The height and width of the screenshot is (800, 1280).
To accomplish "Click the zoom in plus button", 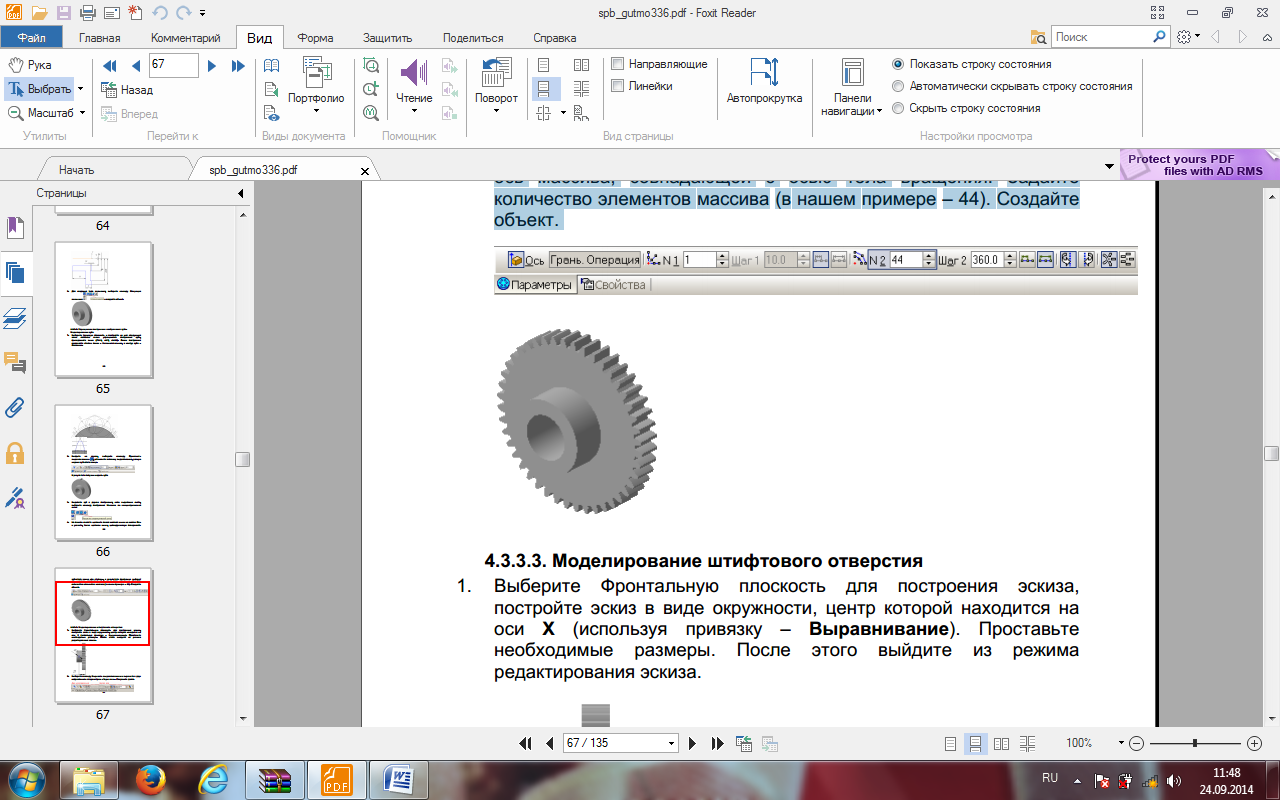I will pyautogui.click(x=1255, y=743).
